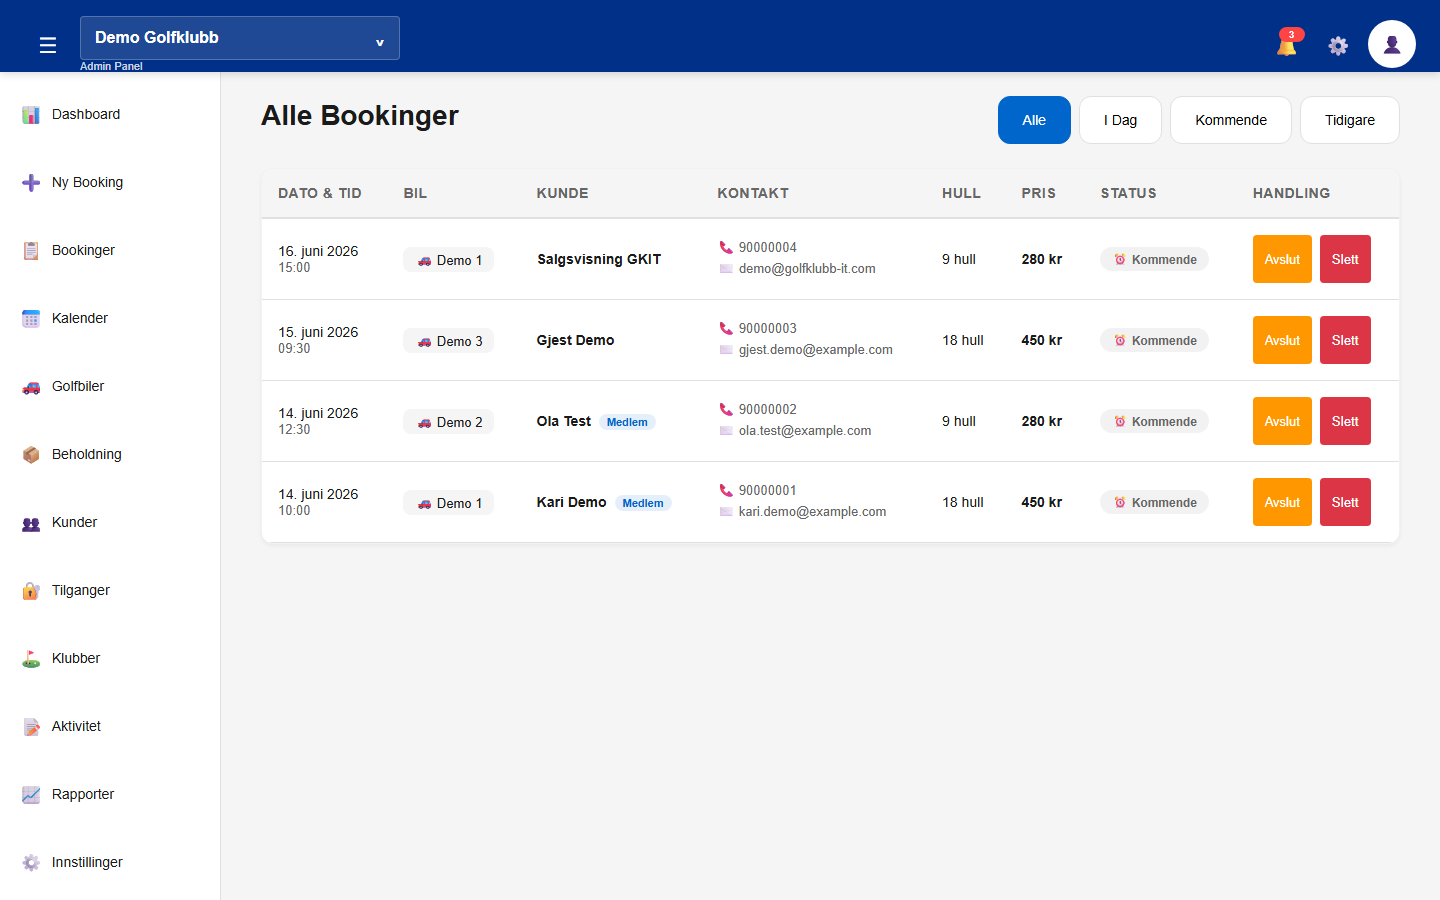Image resolution: width=1440 pixels, height=900 pixels.
Task: Click the Kalender calendar icon
Action: point(31,319)
